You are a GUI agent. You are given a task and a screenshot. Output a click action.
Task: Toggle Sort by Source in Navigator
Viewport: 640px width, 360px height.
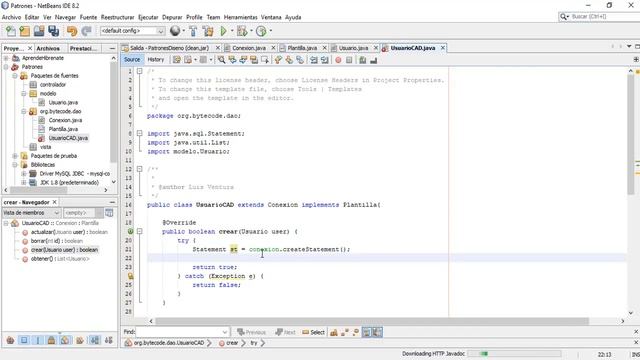109,340
